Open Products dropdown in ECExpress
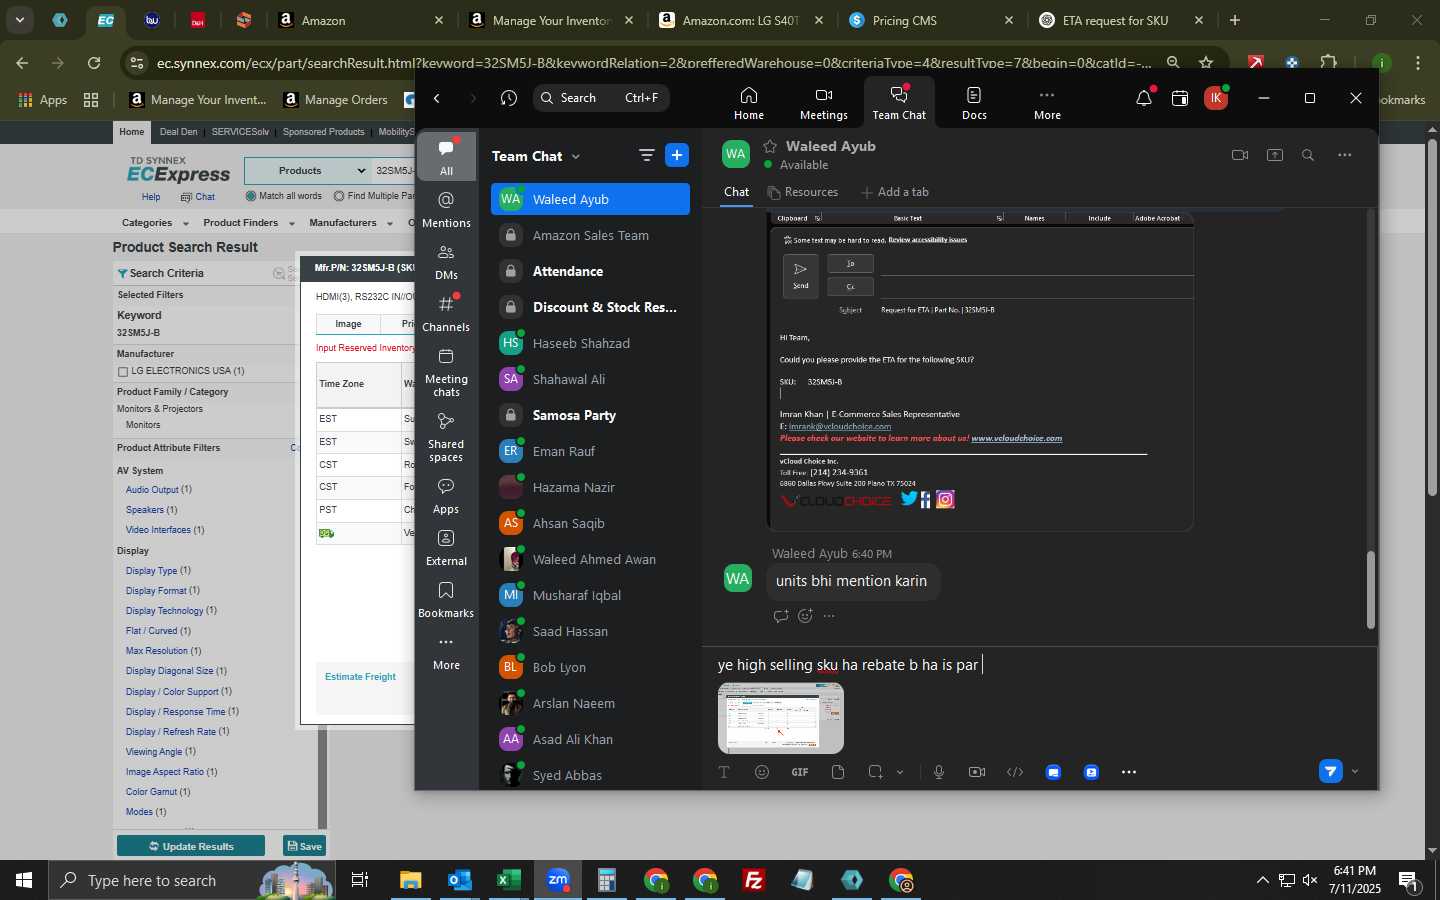This screenshot has width=1440, height=900. 308,170
